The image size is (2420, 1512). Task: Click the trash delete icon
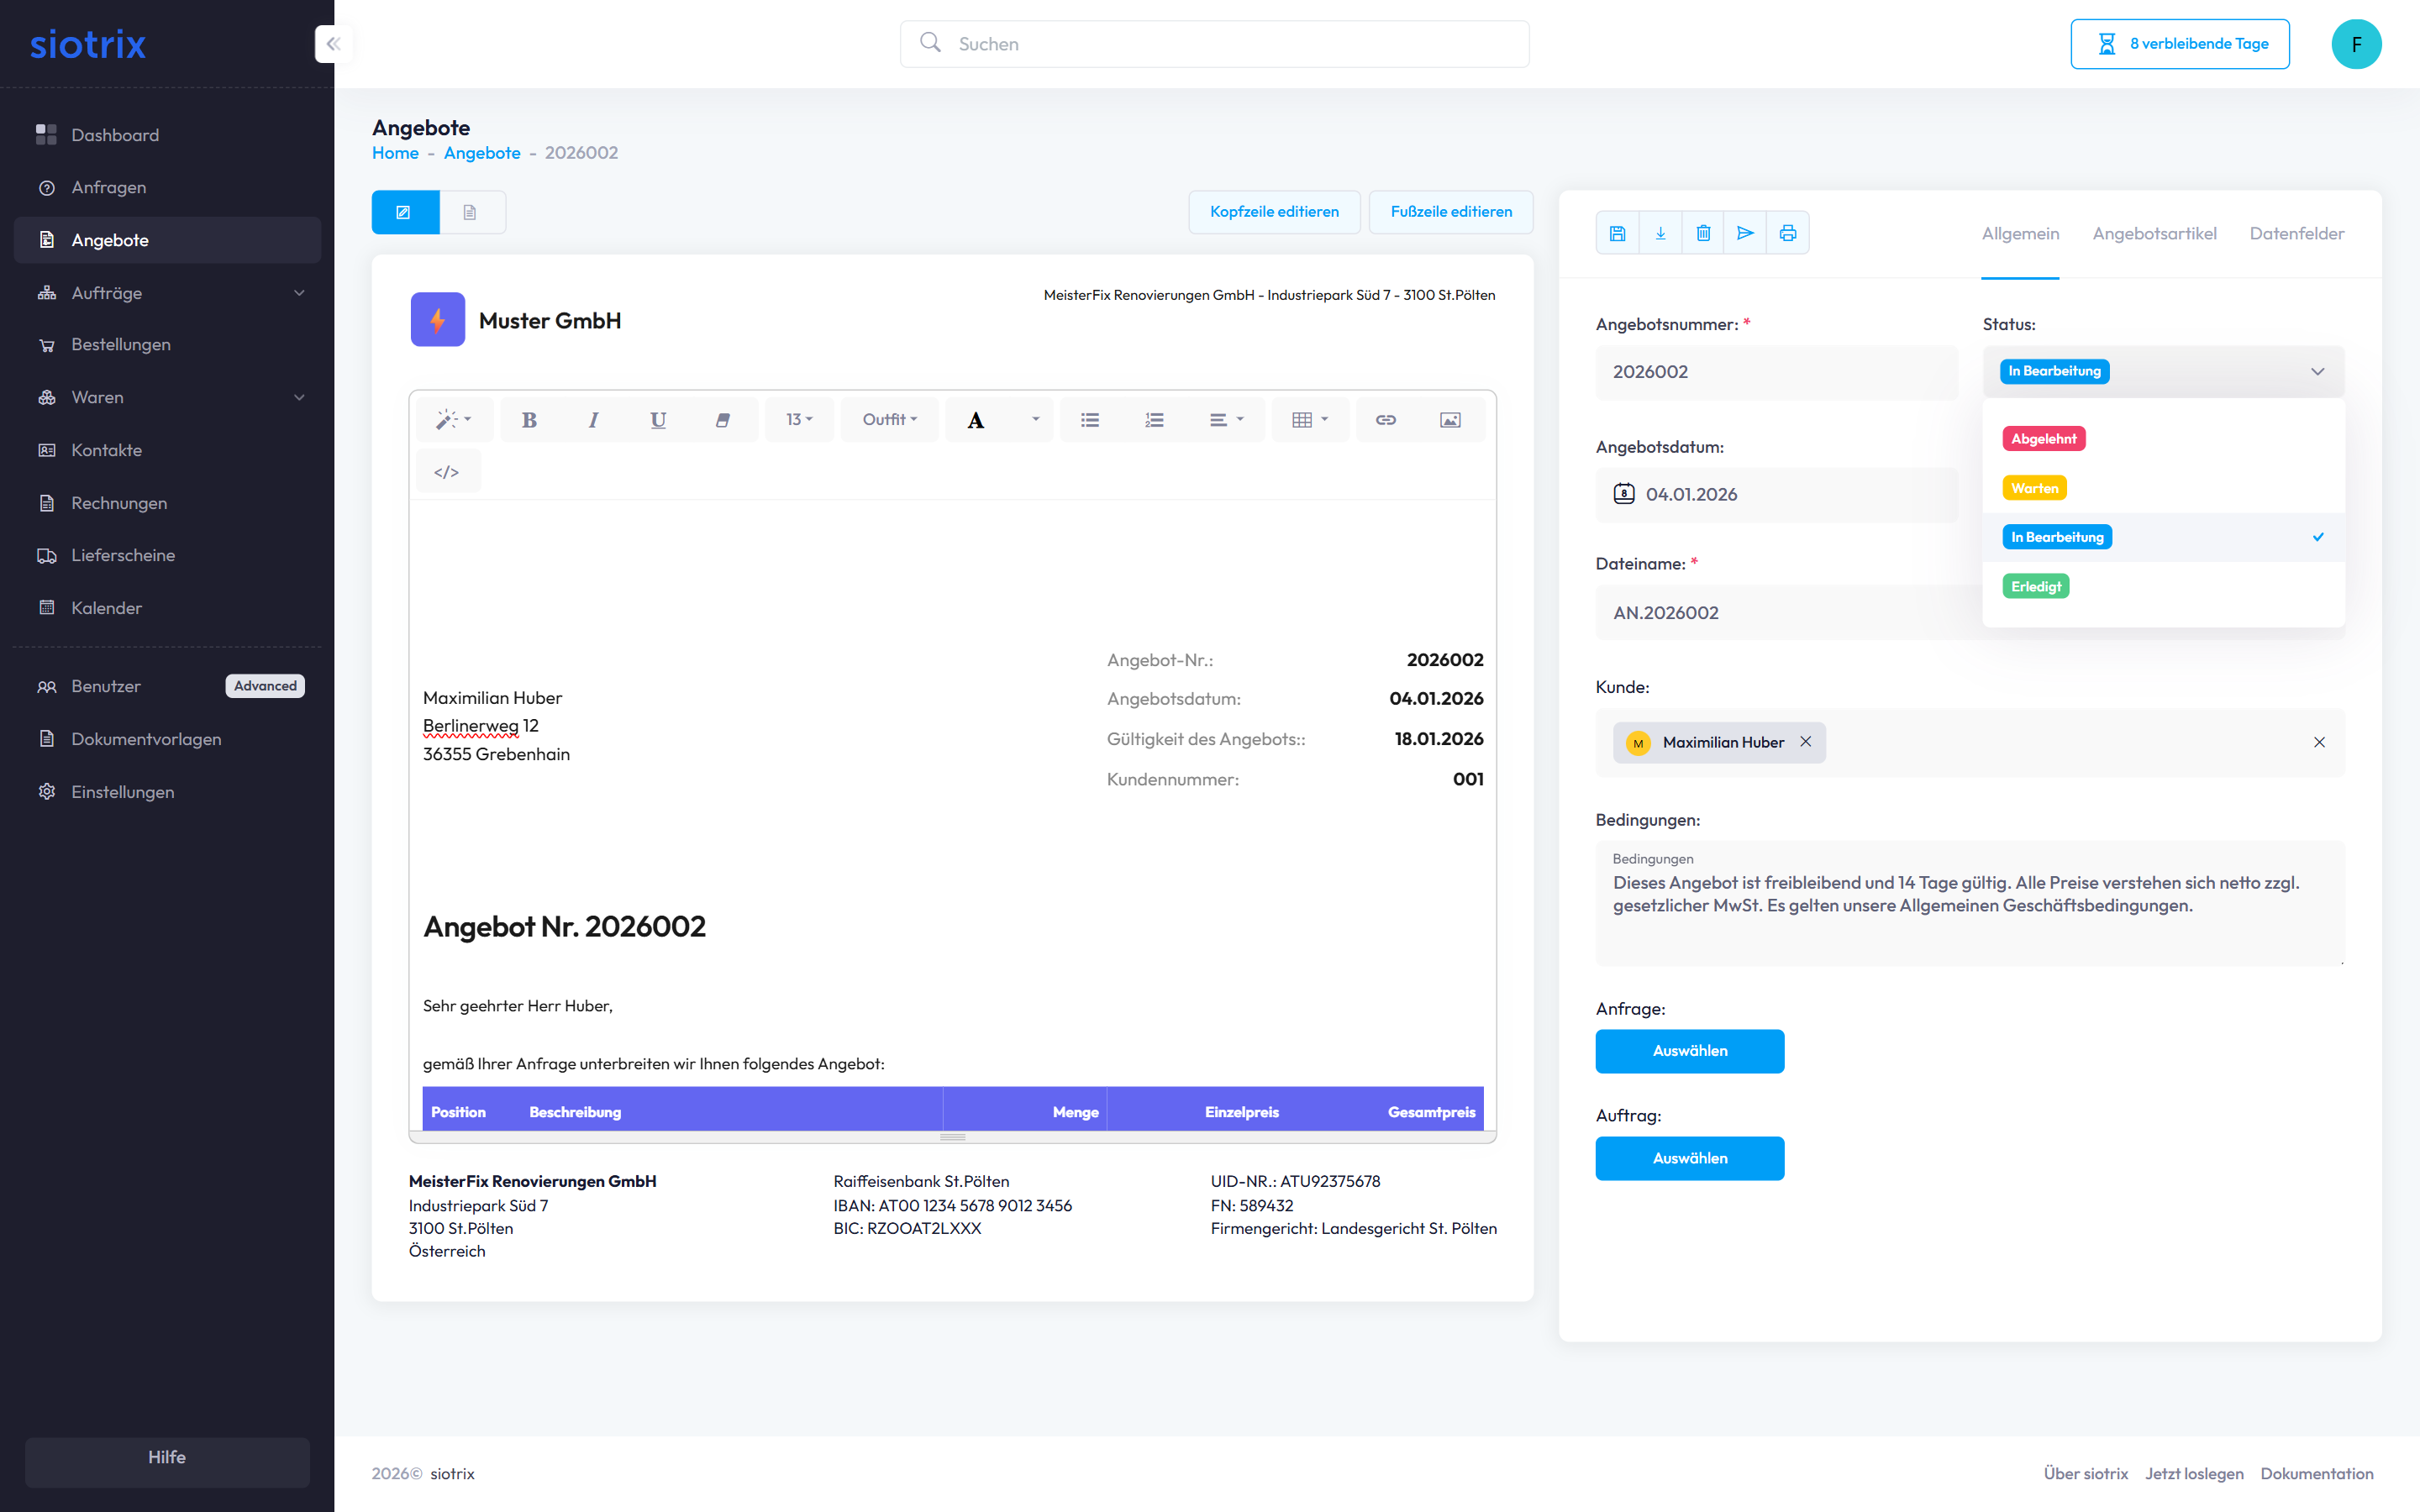[x=1703, y=233]
